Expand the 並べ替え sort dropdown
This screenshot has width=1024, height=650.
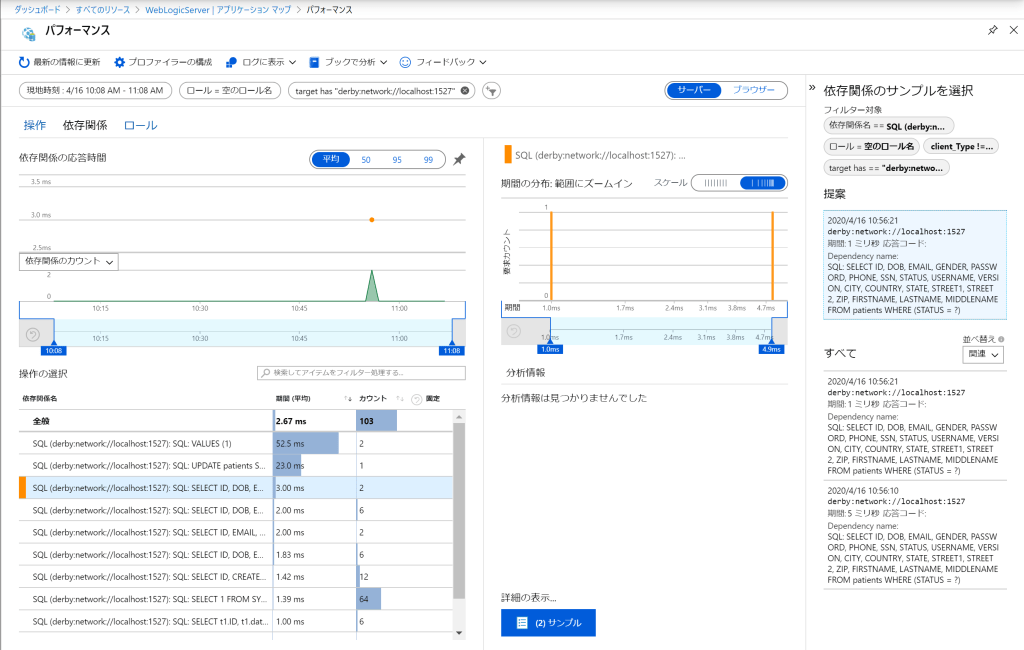(x=984, y=355)
